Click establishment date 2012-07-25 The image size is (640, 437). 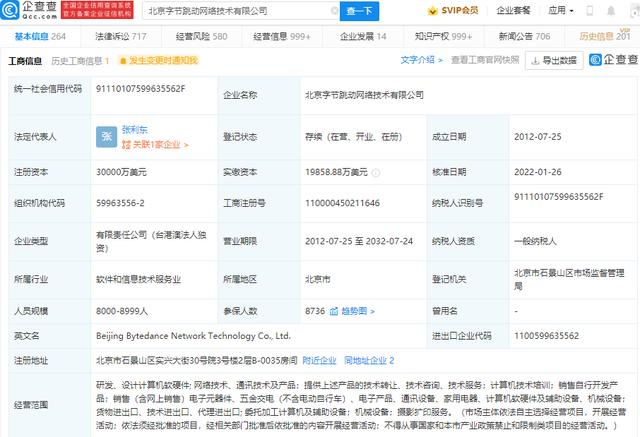(x=538, y=137)
